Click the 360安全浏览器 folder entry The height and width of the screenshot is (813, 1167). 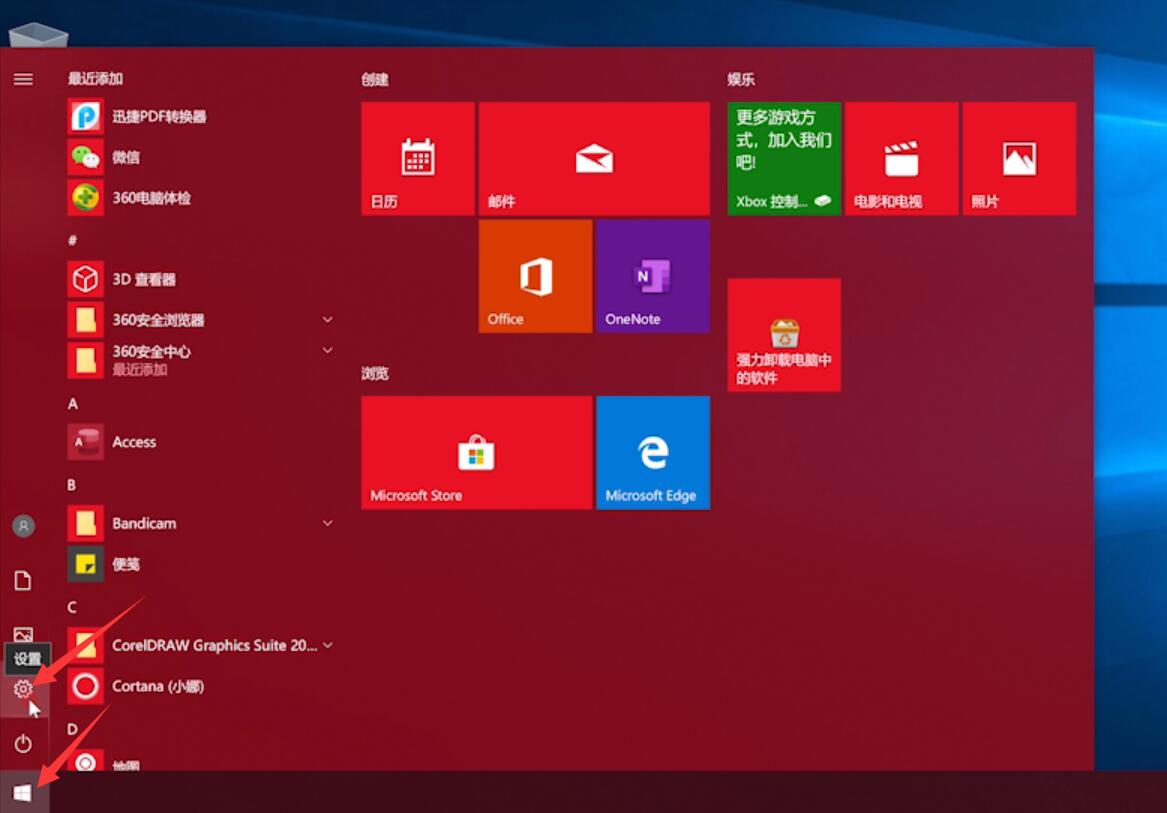pyautogui.click(x=200, y=320)
